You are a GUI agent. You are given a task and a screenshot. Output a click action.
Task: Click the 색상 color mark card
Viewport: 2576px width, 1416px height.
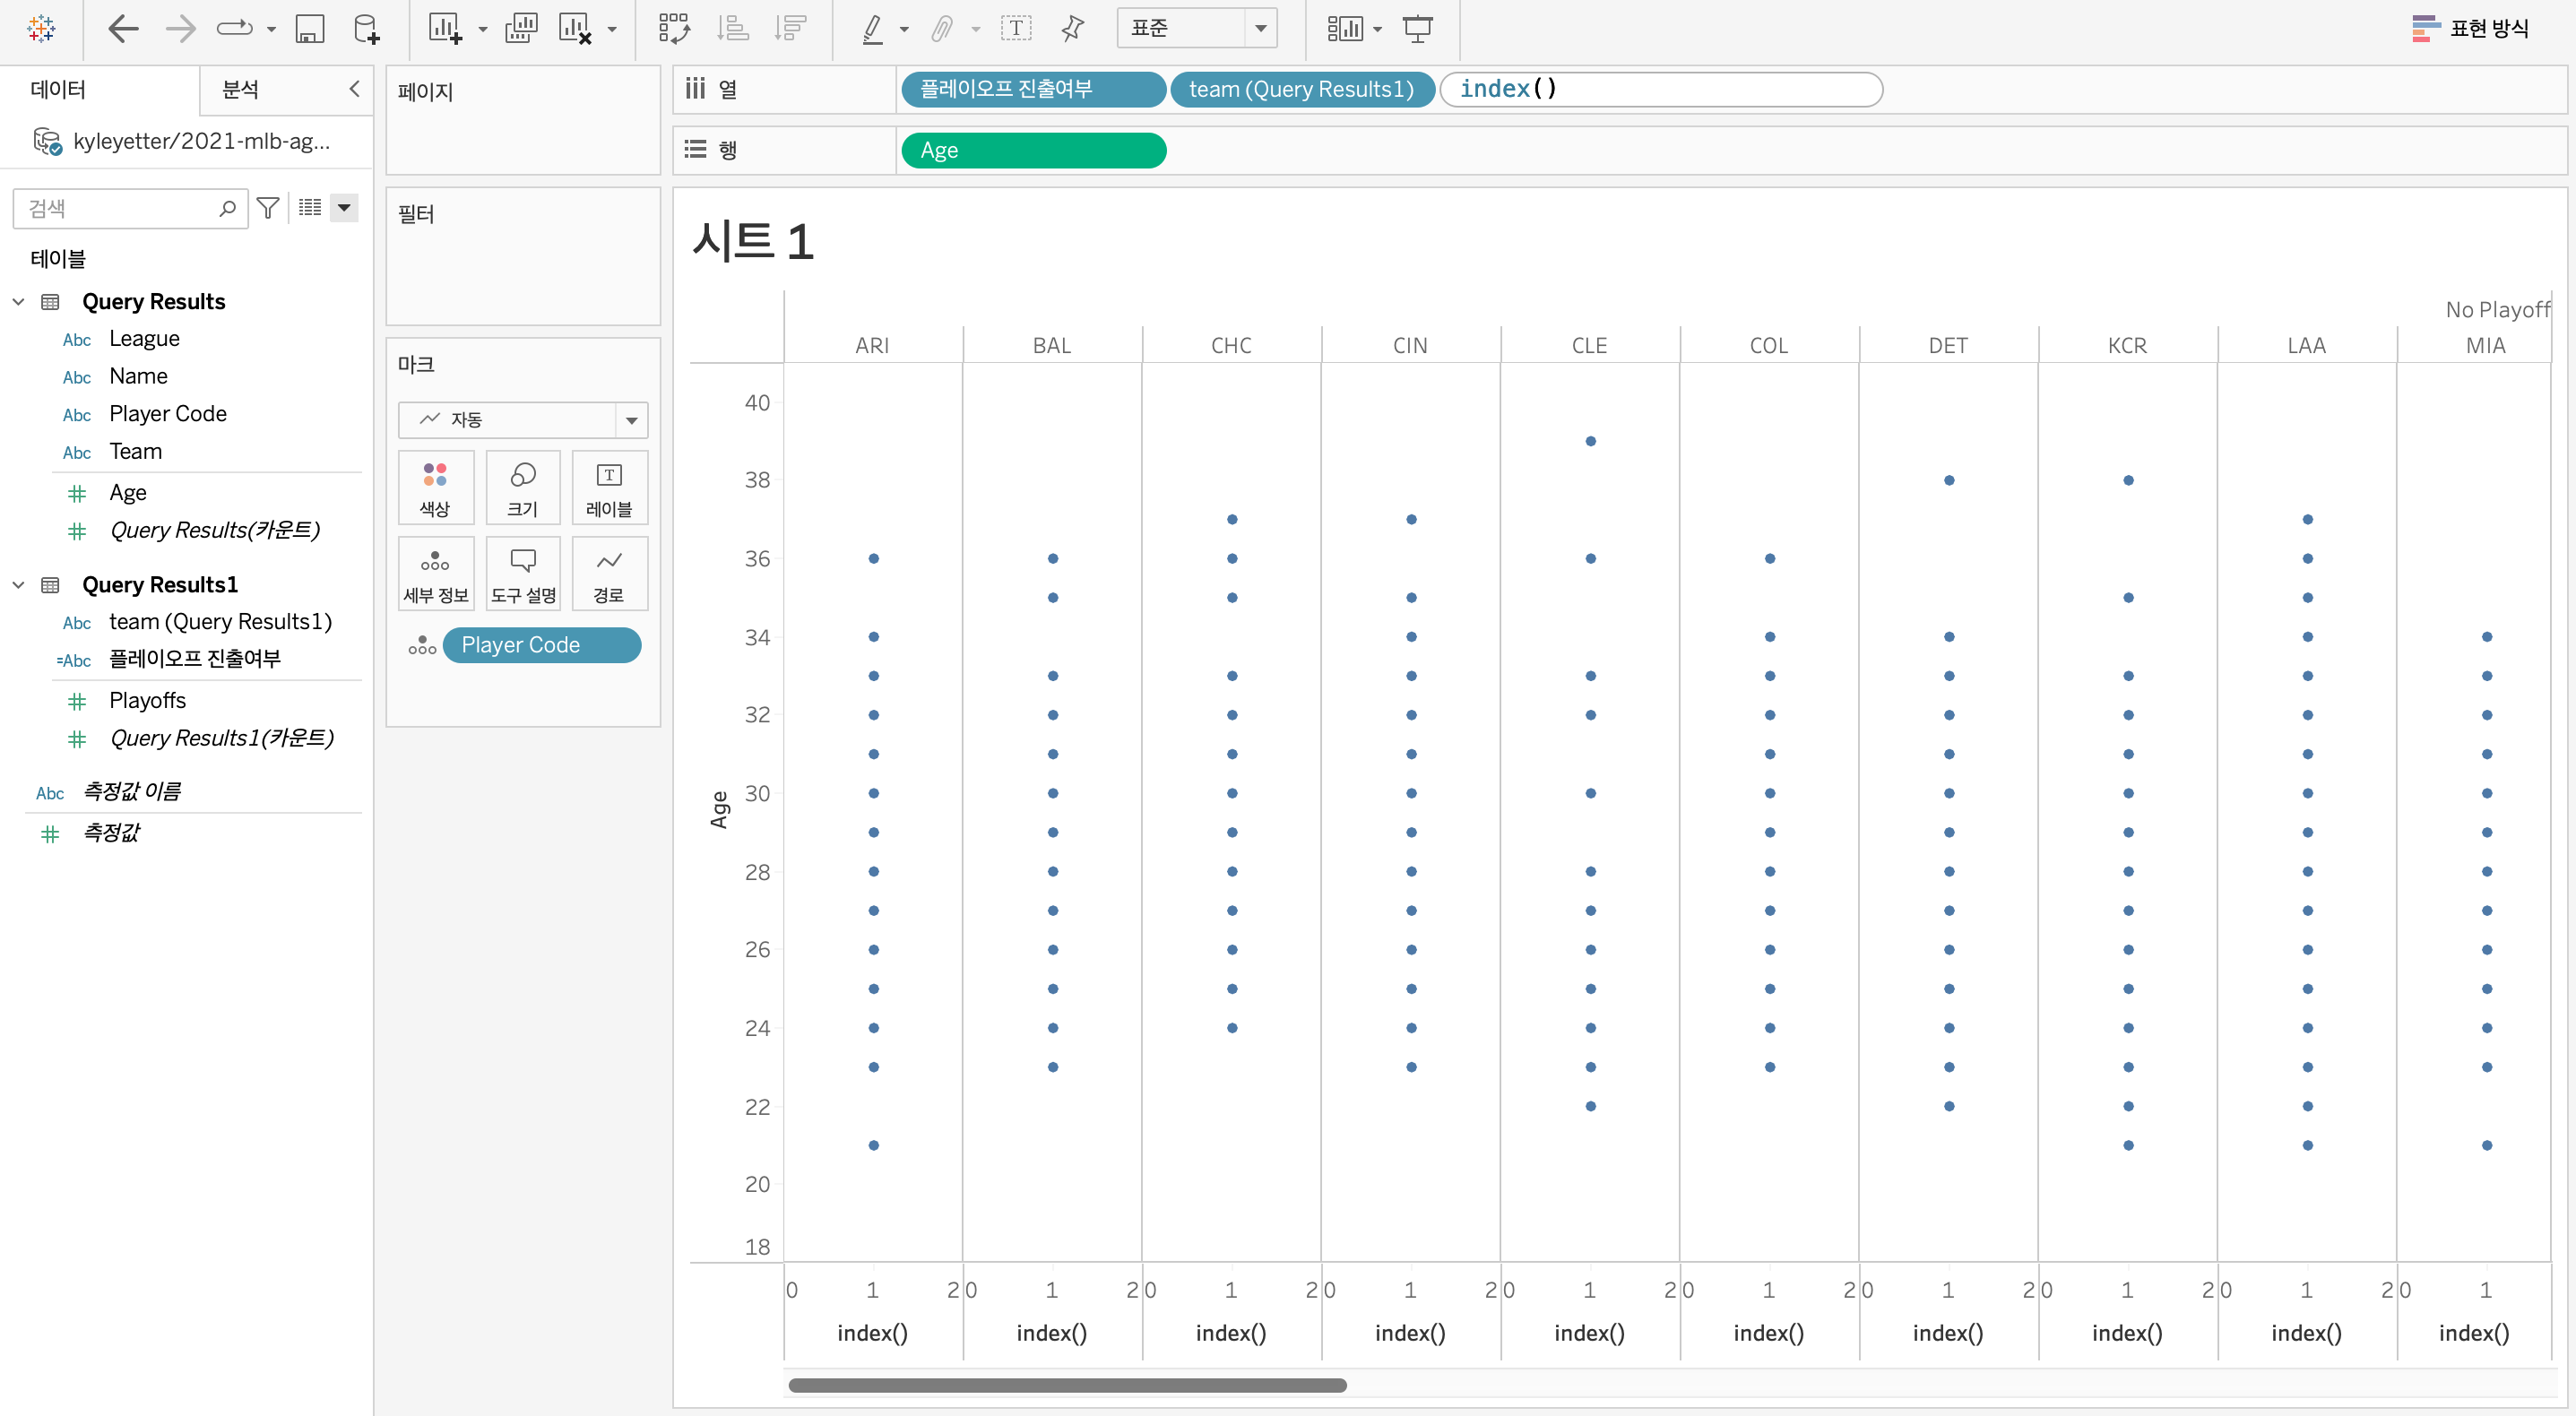tap(435, 488)
